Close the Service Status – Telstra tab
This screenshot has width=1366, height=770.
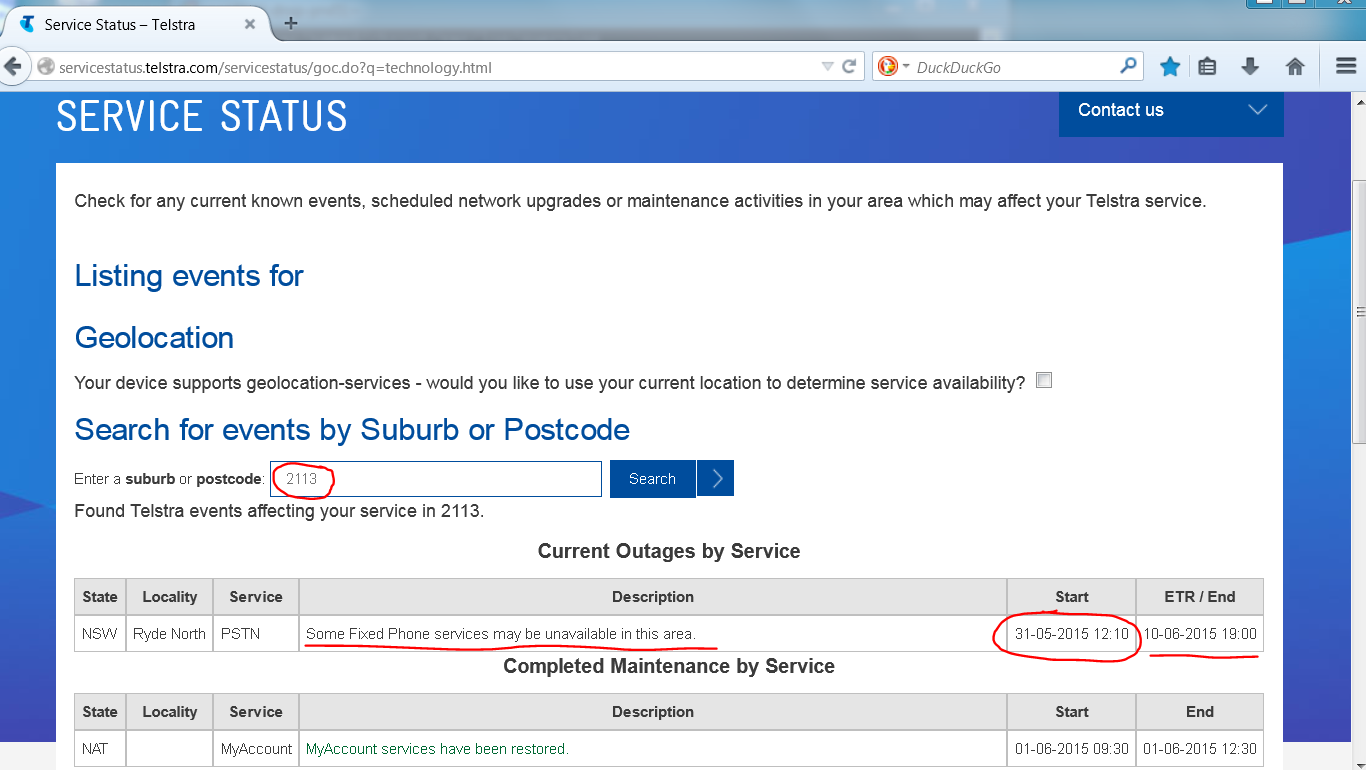(x=250, y=24)
